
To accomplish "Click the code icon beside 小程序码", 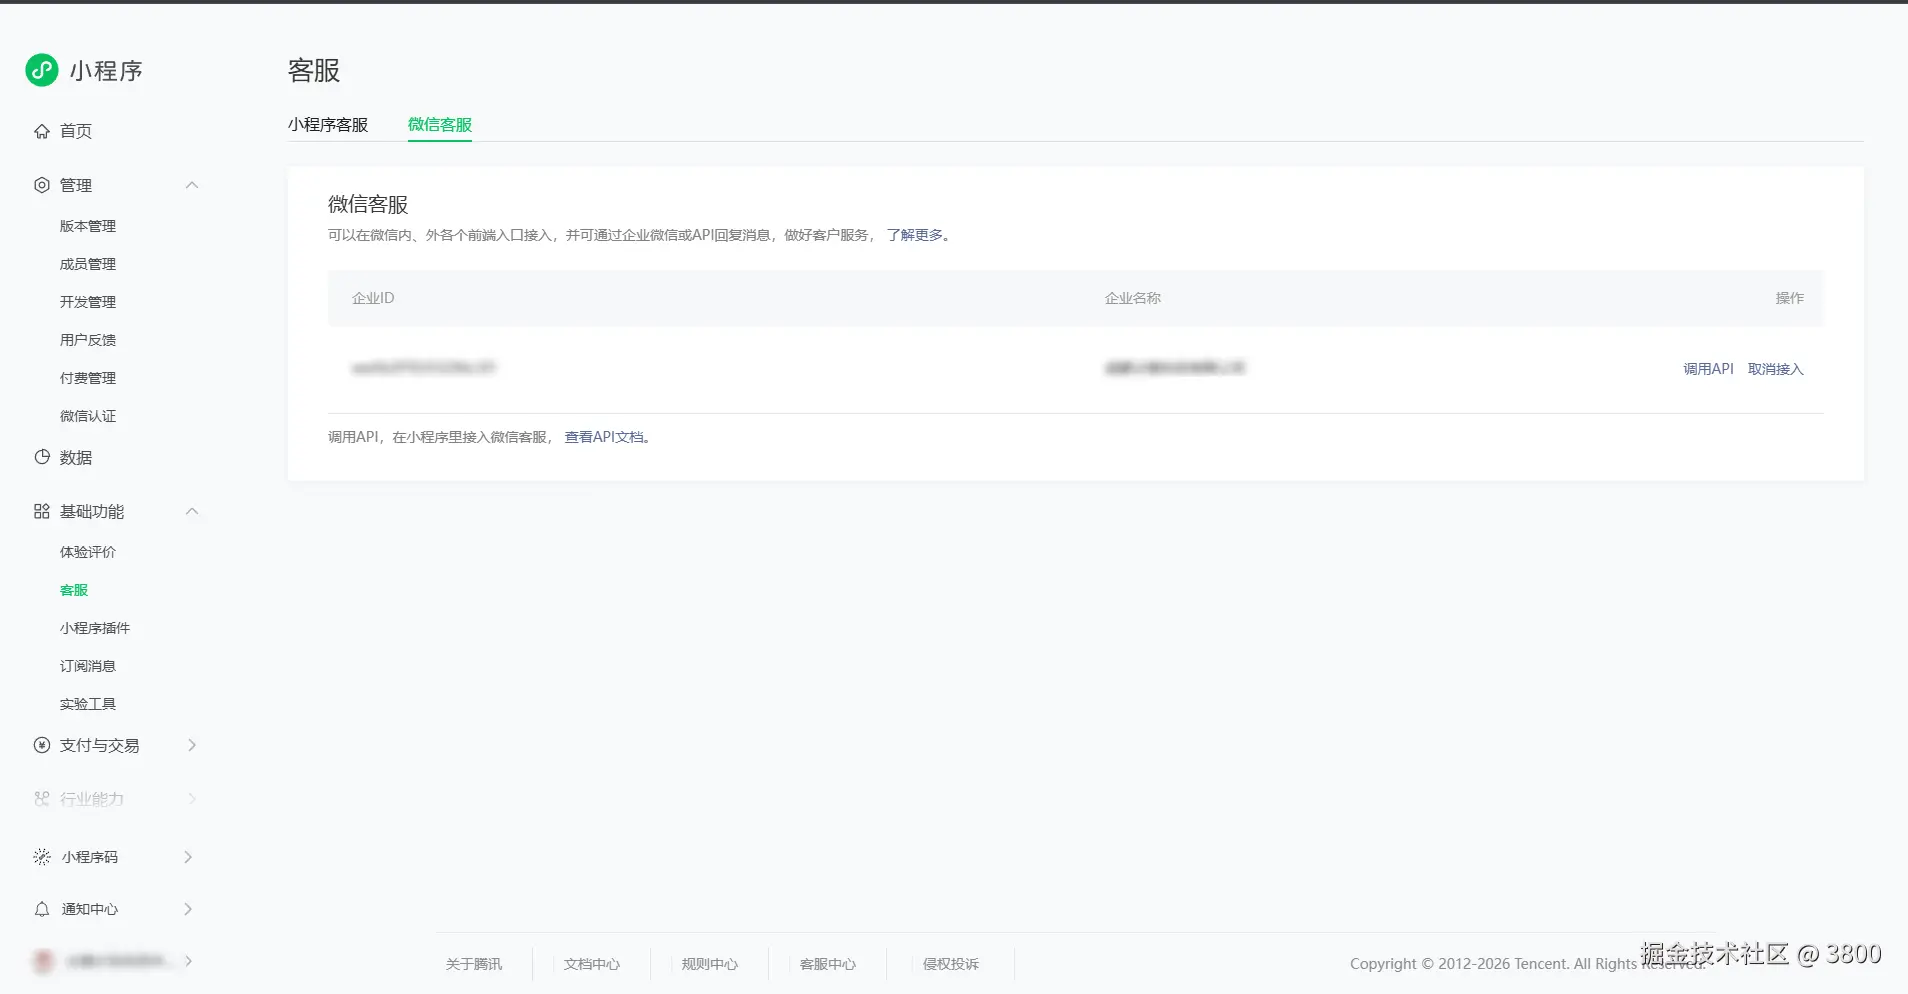I will (42, 857).
